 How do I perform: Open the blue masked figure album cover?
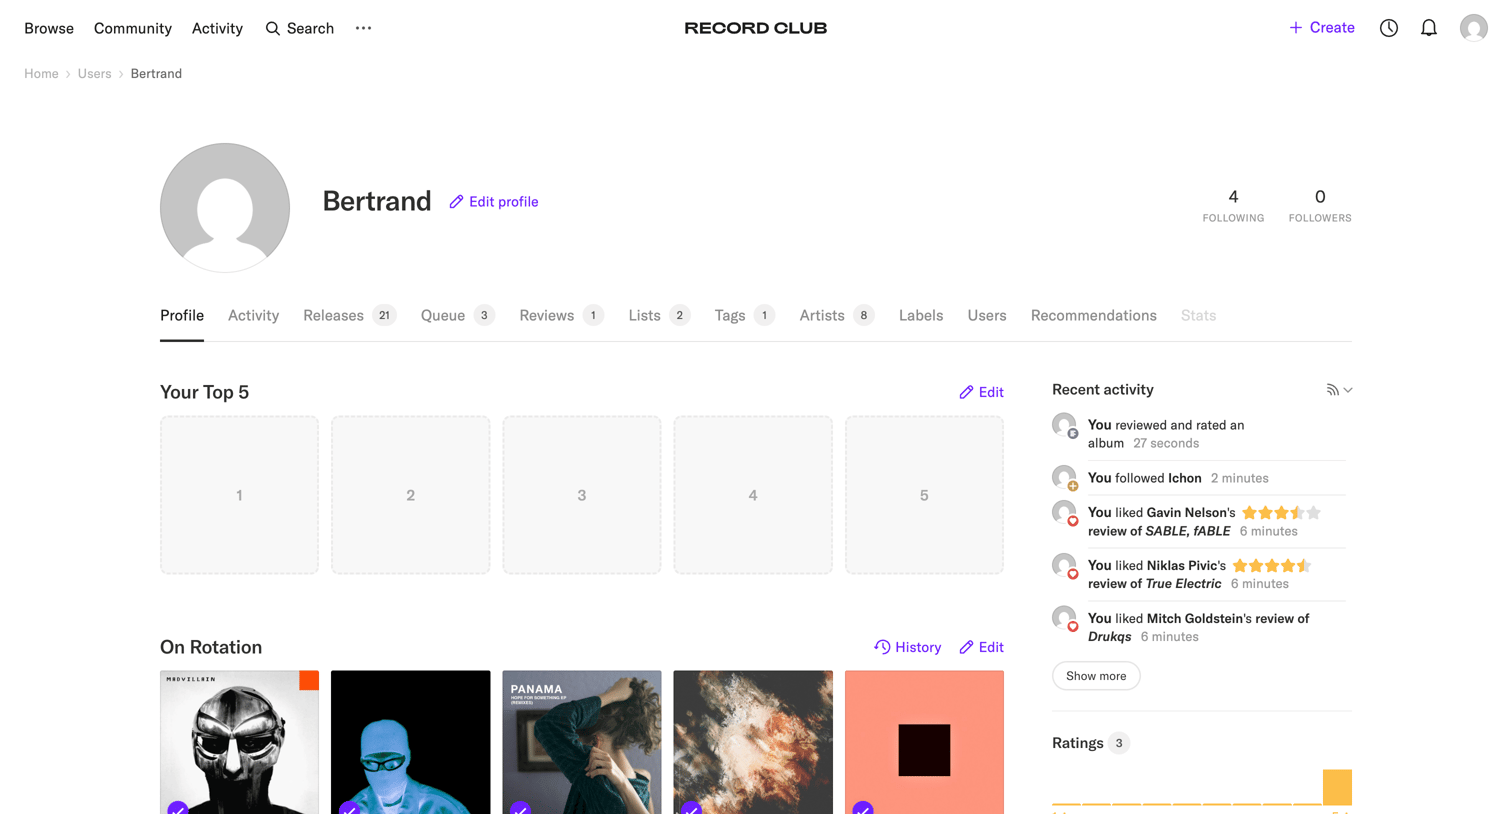tap(410, 742)
